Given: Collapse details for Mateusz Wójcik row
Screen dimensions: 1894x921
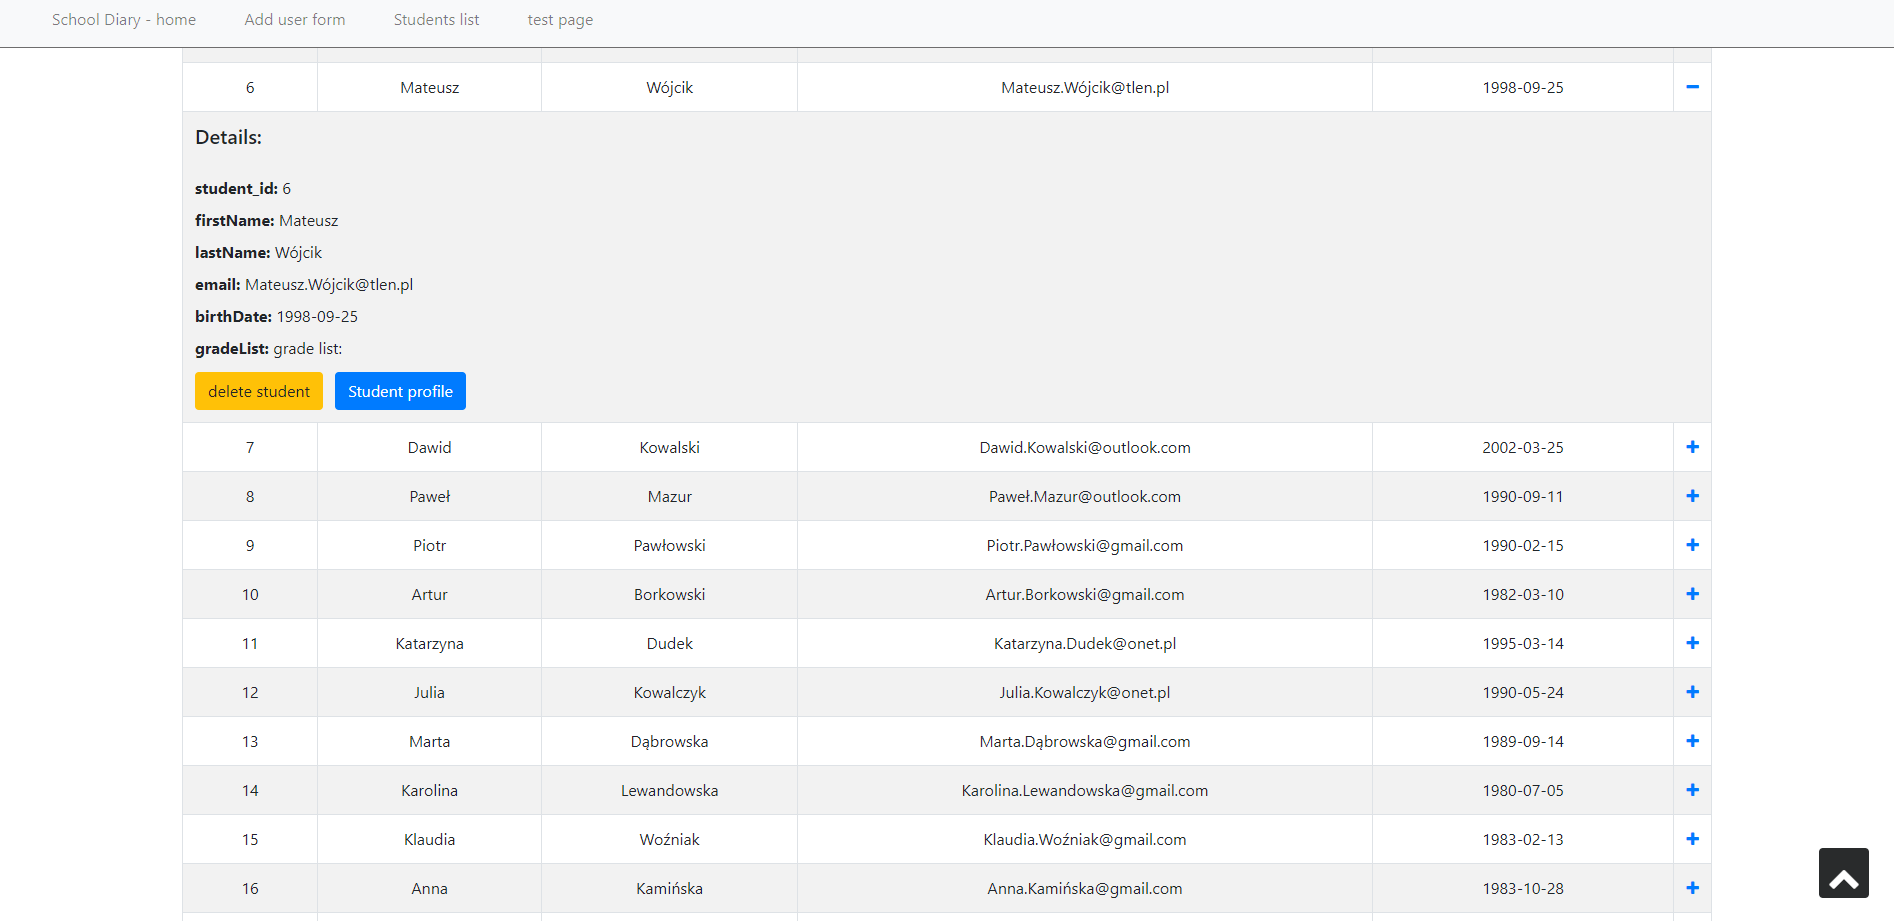Looking at the screenshot, I should (x=1692, y=87).
